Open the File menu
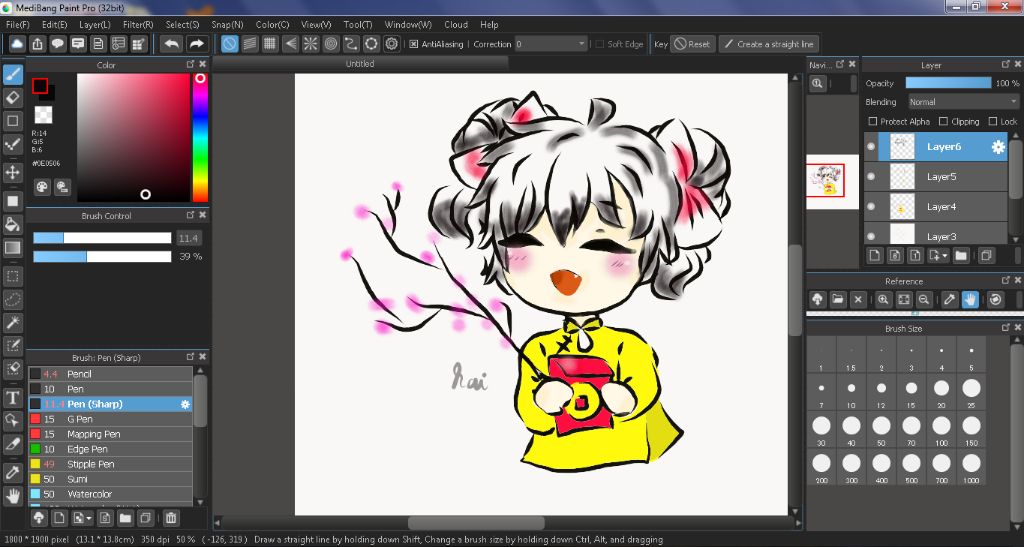This screenshot has height=547, width=1024. click(x=18, y=25)
